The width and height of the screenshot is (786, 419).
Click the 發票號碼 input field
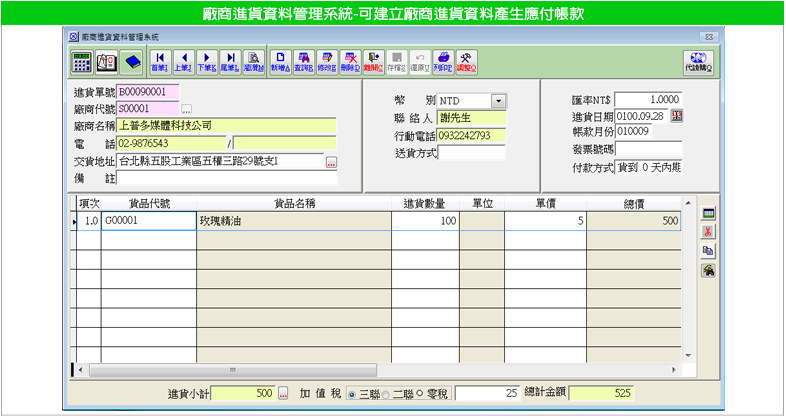[x=649, y=148]
